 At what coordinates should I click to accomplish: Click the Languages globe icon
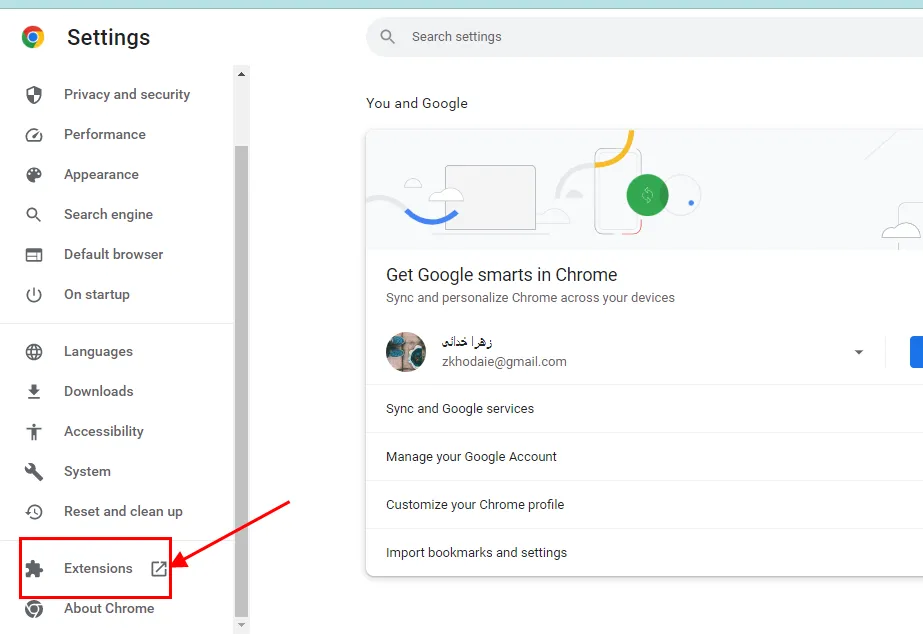34,351
